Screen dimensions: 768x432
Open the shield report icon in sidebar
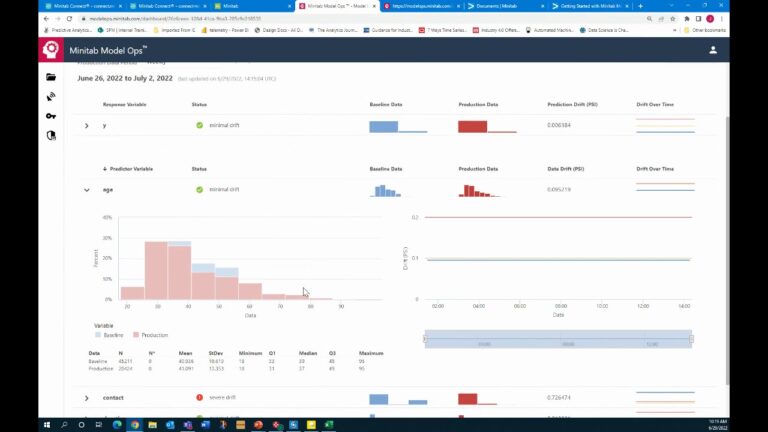coord(51,136)
